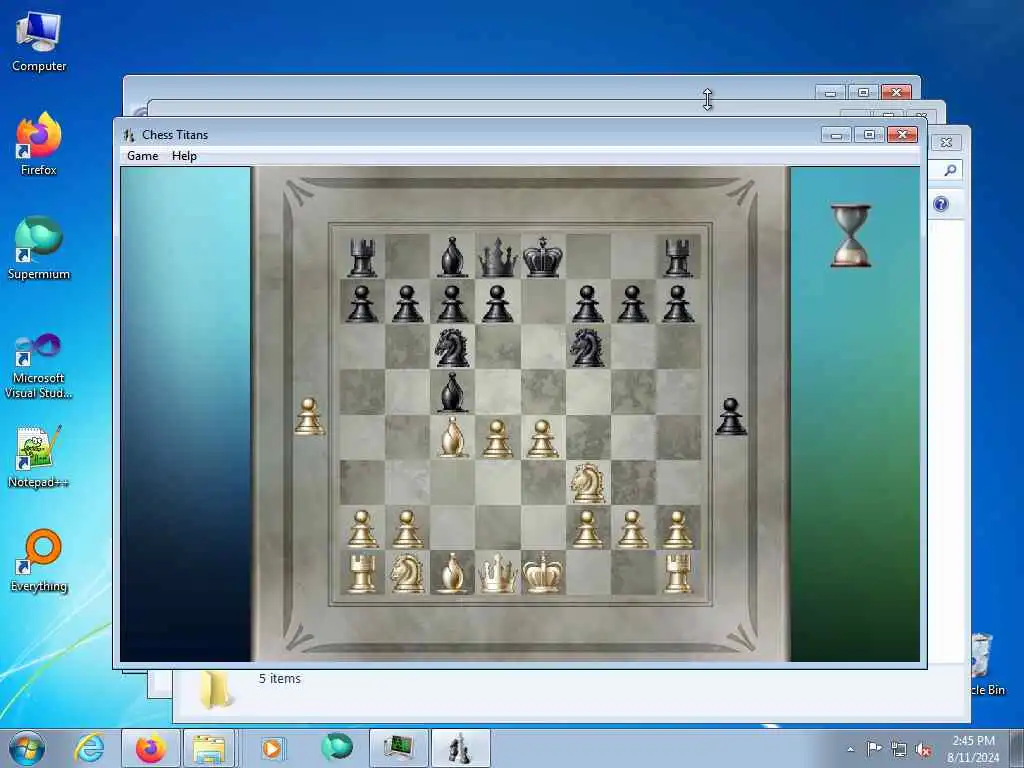Open the Supermium desktop shortcut

[x=39, y=249]
